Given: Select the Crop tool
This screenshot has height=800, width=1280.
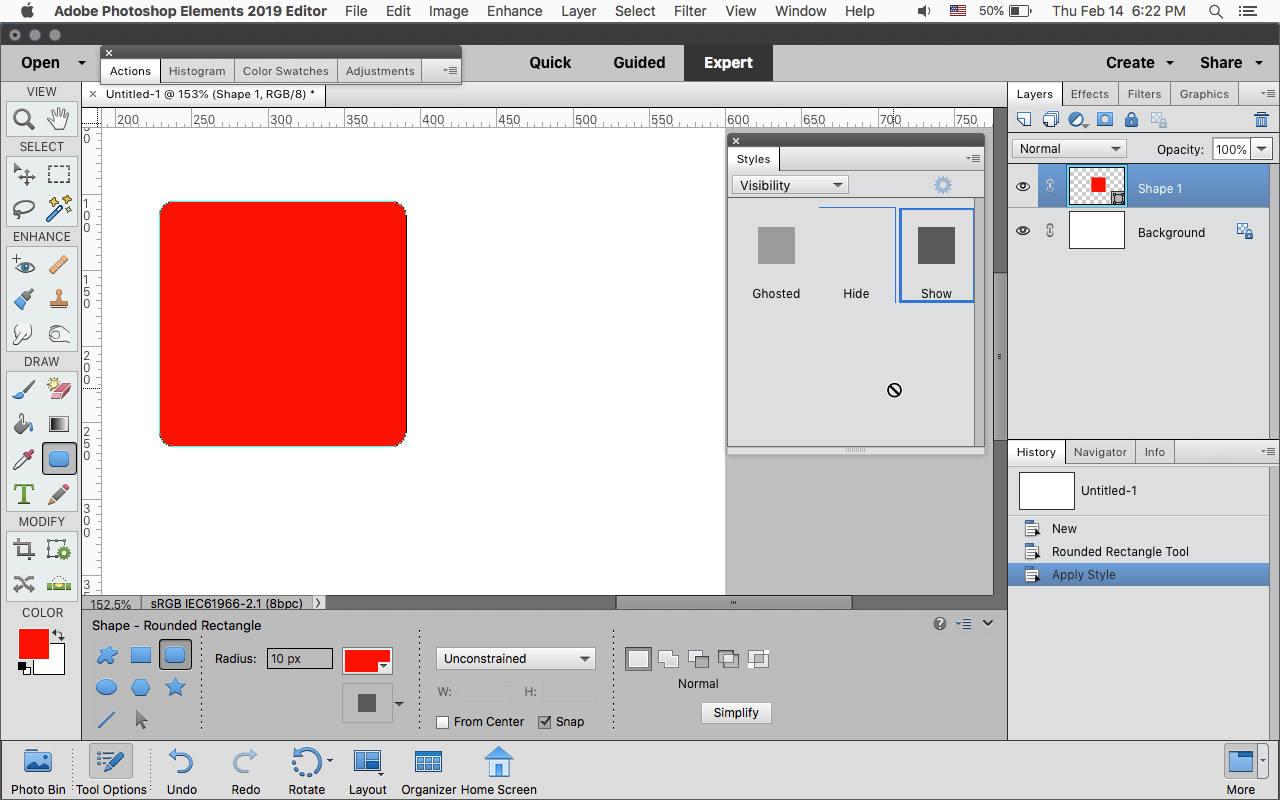Looking at the screenshot, I should tap(24, 549).
